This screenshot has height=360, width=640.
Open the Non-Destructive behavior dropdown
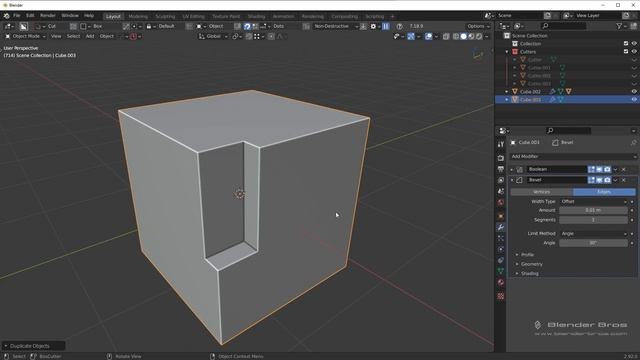tap(335, 26)
